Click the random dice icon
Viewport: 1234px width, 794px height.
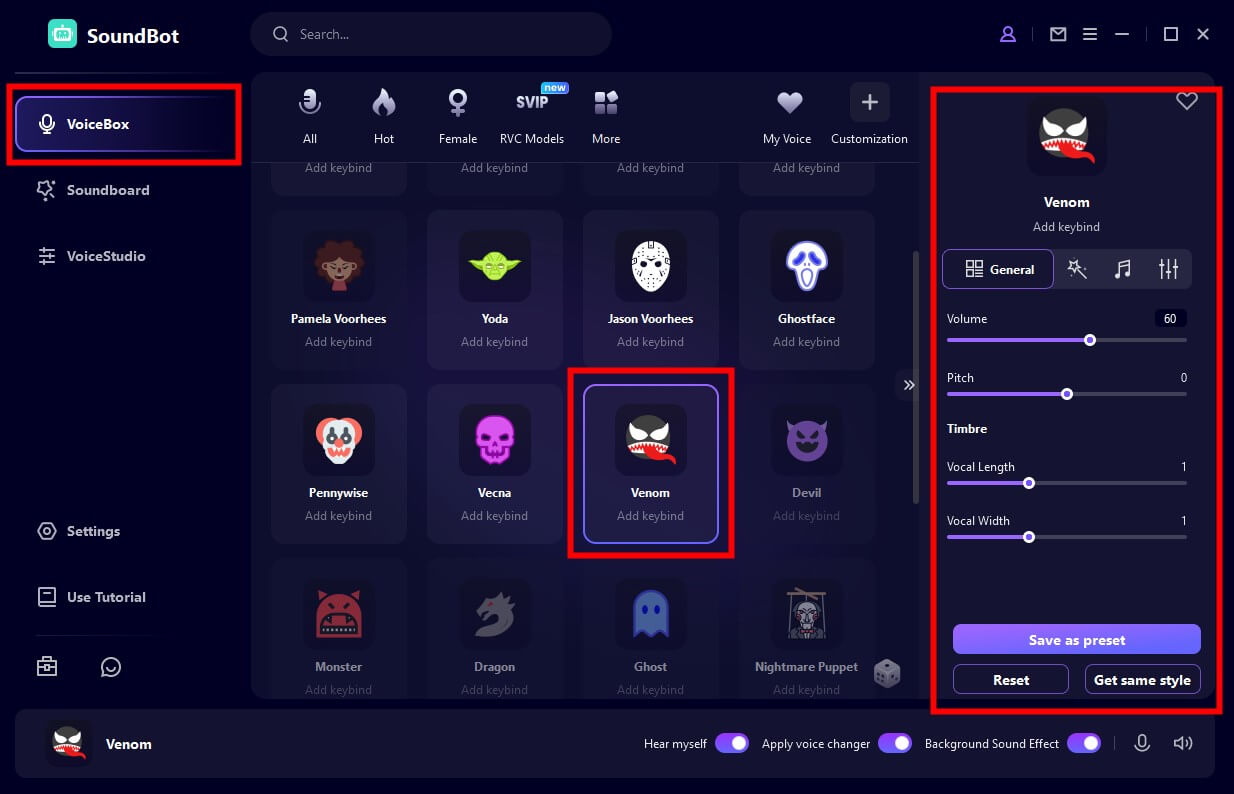click(x=886, y=673)
